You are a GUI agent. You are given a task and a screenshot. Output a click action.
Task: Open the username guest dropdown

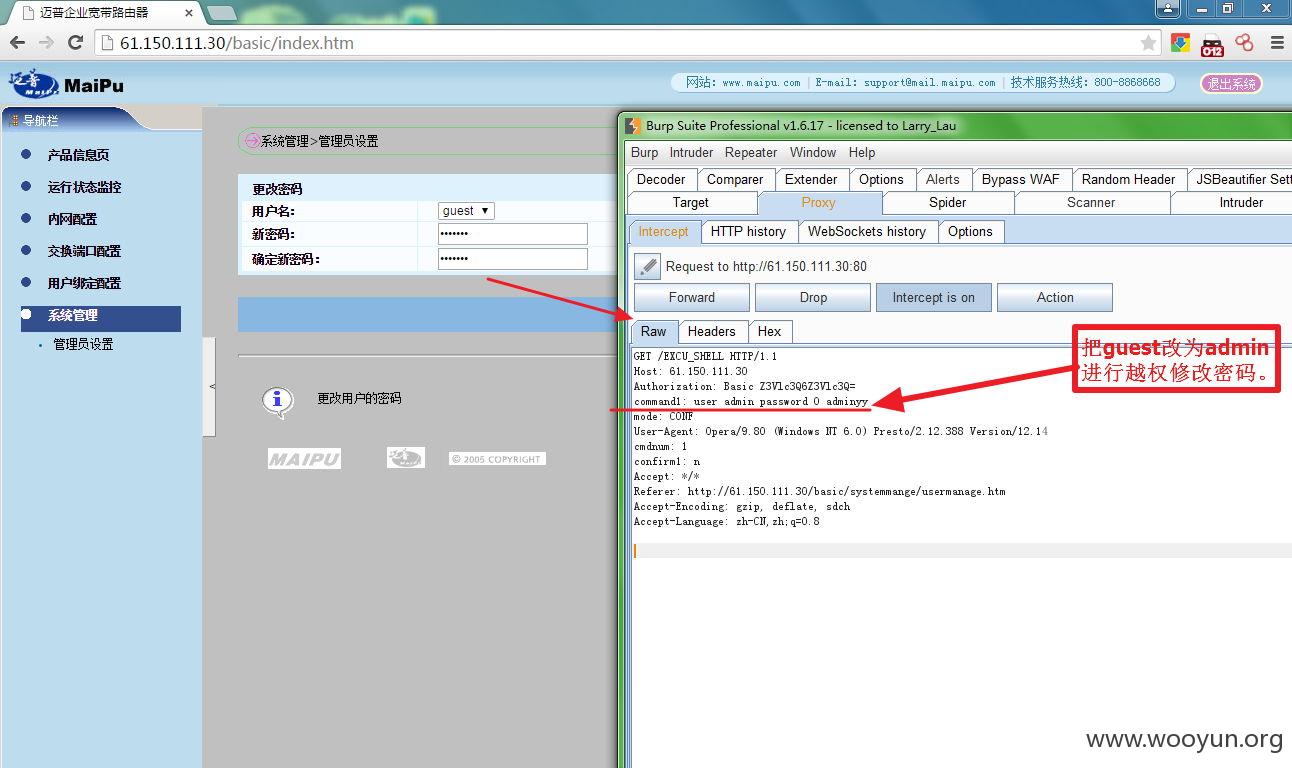point(466,211)
